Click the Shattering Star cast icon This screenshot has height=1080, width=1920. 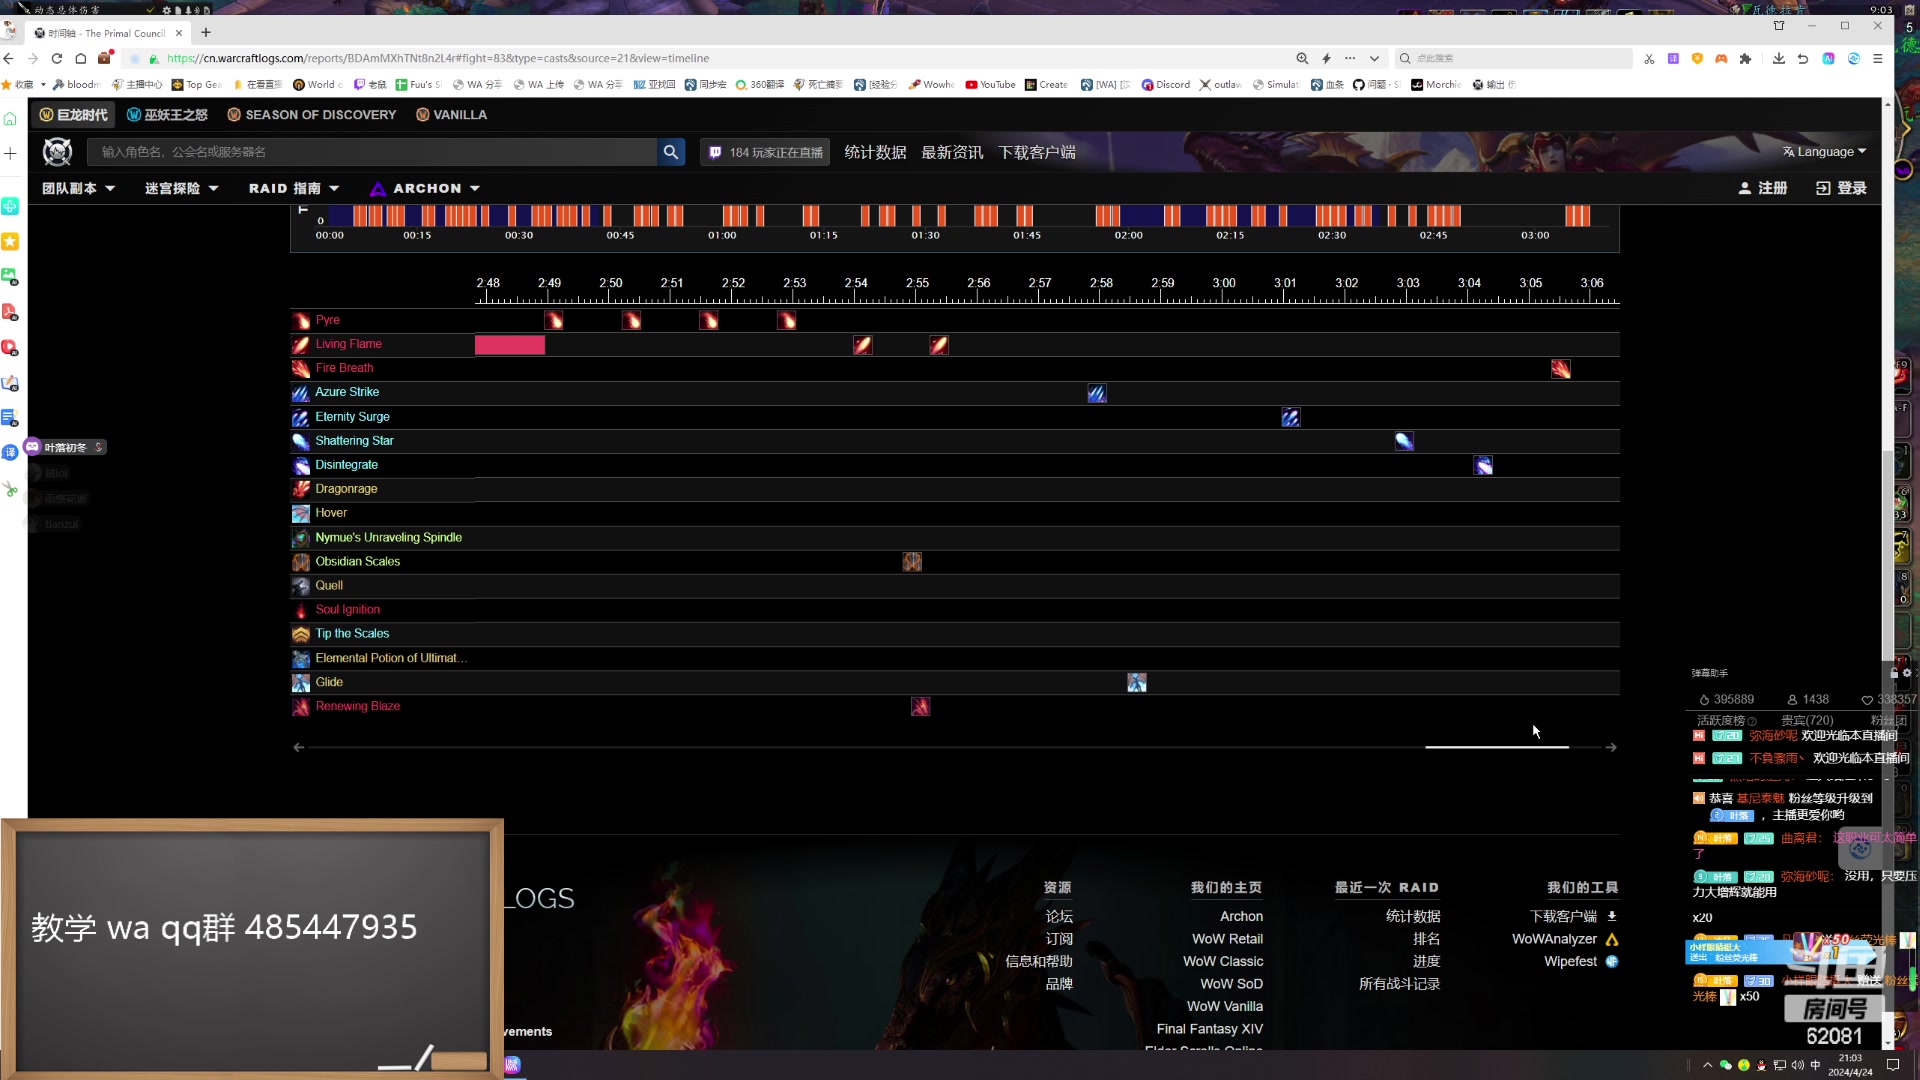point(1404,441)
